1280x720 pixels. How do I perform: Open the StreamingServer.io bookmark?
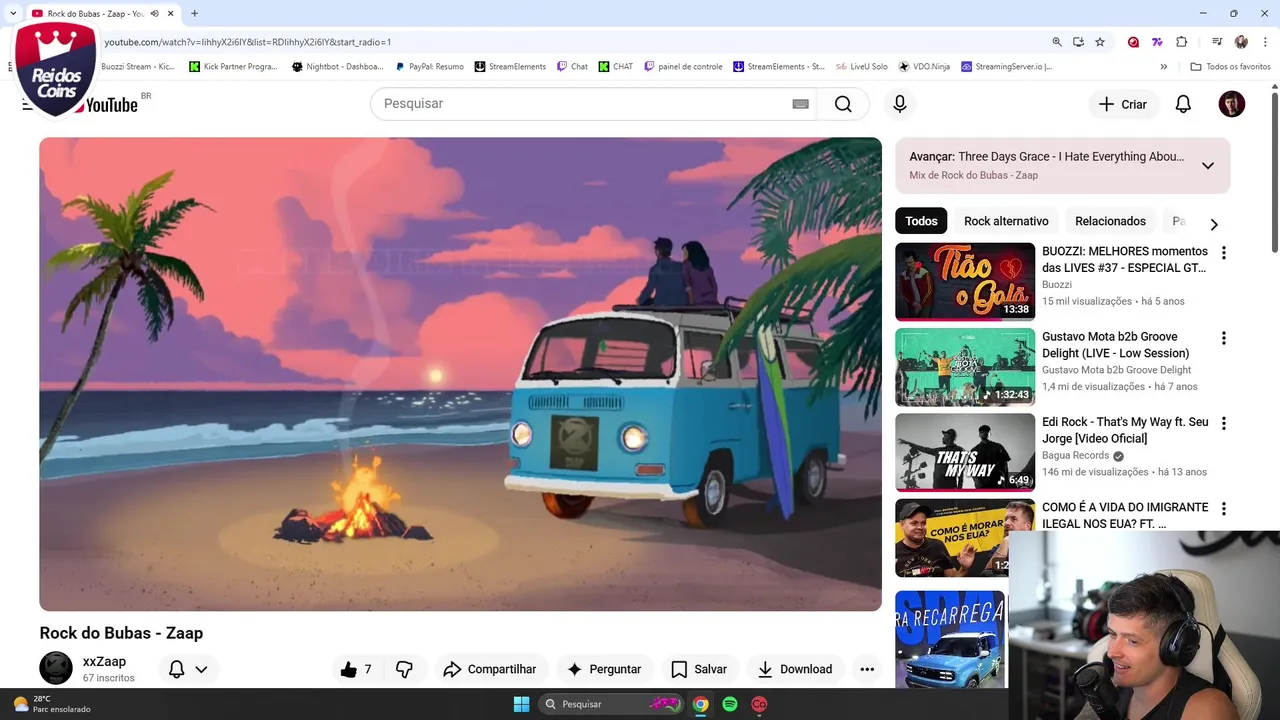coord(1007,67)
